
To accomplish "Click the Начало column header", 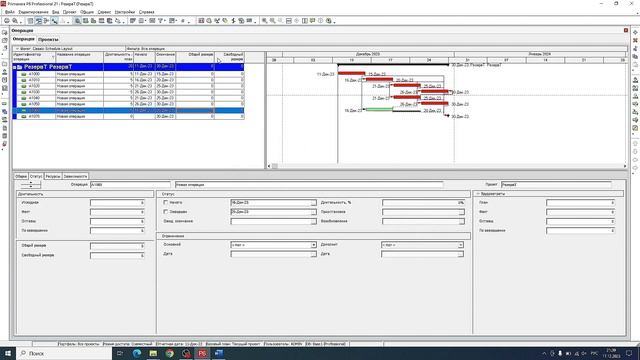I will [x=144, y=57].
